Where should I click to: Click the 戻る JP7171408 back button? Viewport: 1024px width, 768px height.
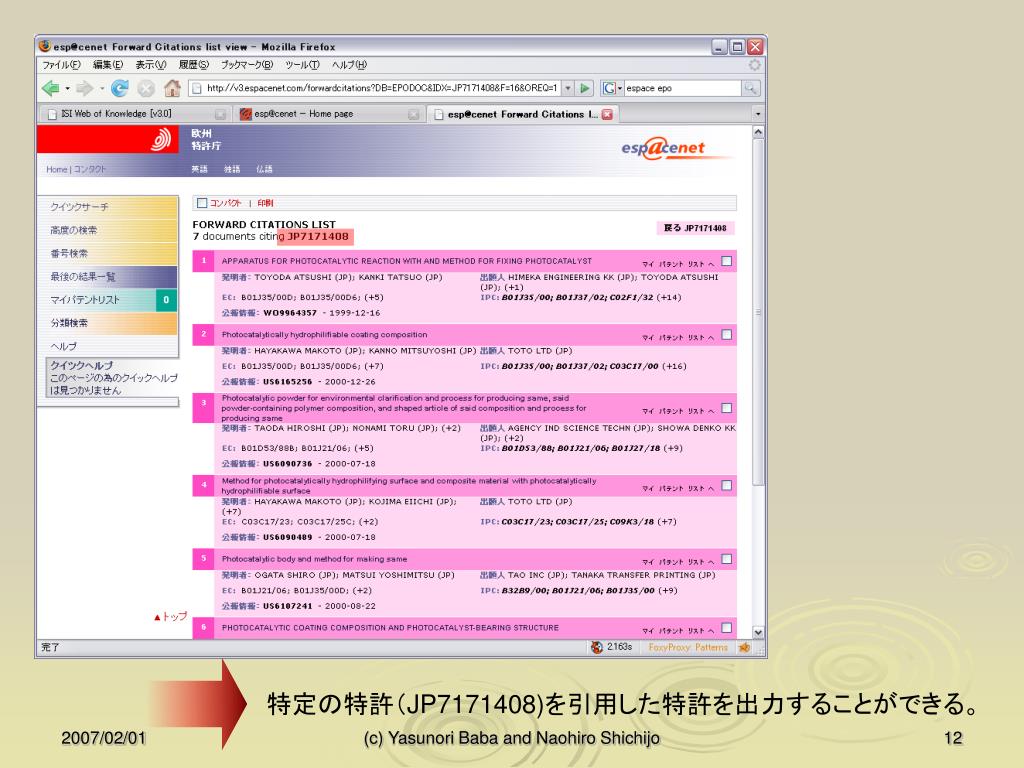pyautogui.click(x=695, y=228)
